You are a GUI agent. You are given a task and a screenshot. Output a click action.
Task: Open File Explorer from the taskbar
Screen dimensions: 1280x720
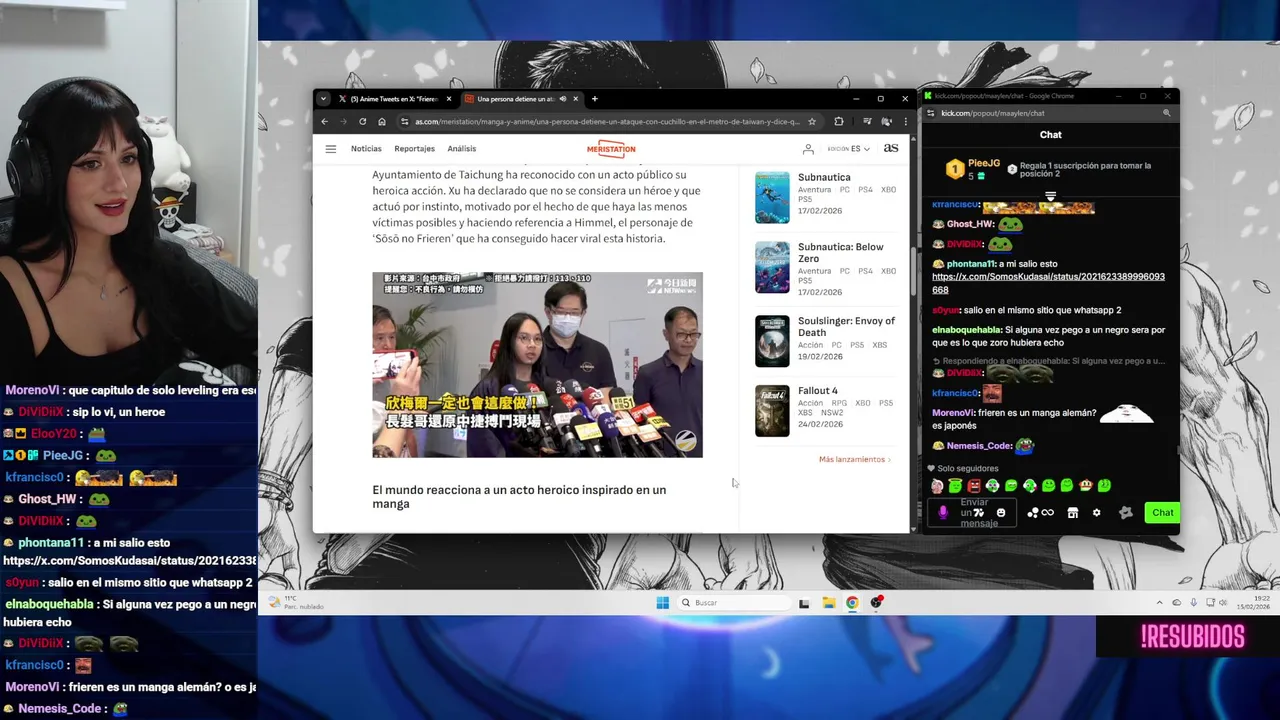point(829,602)
